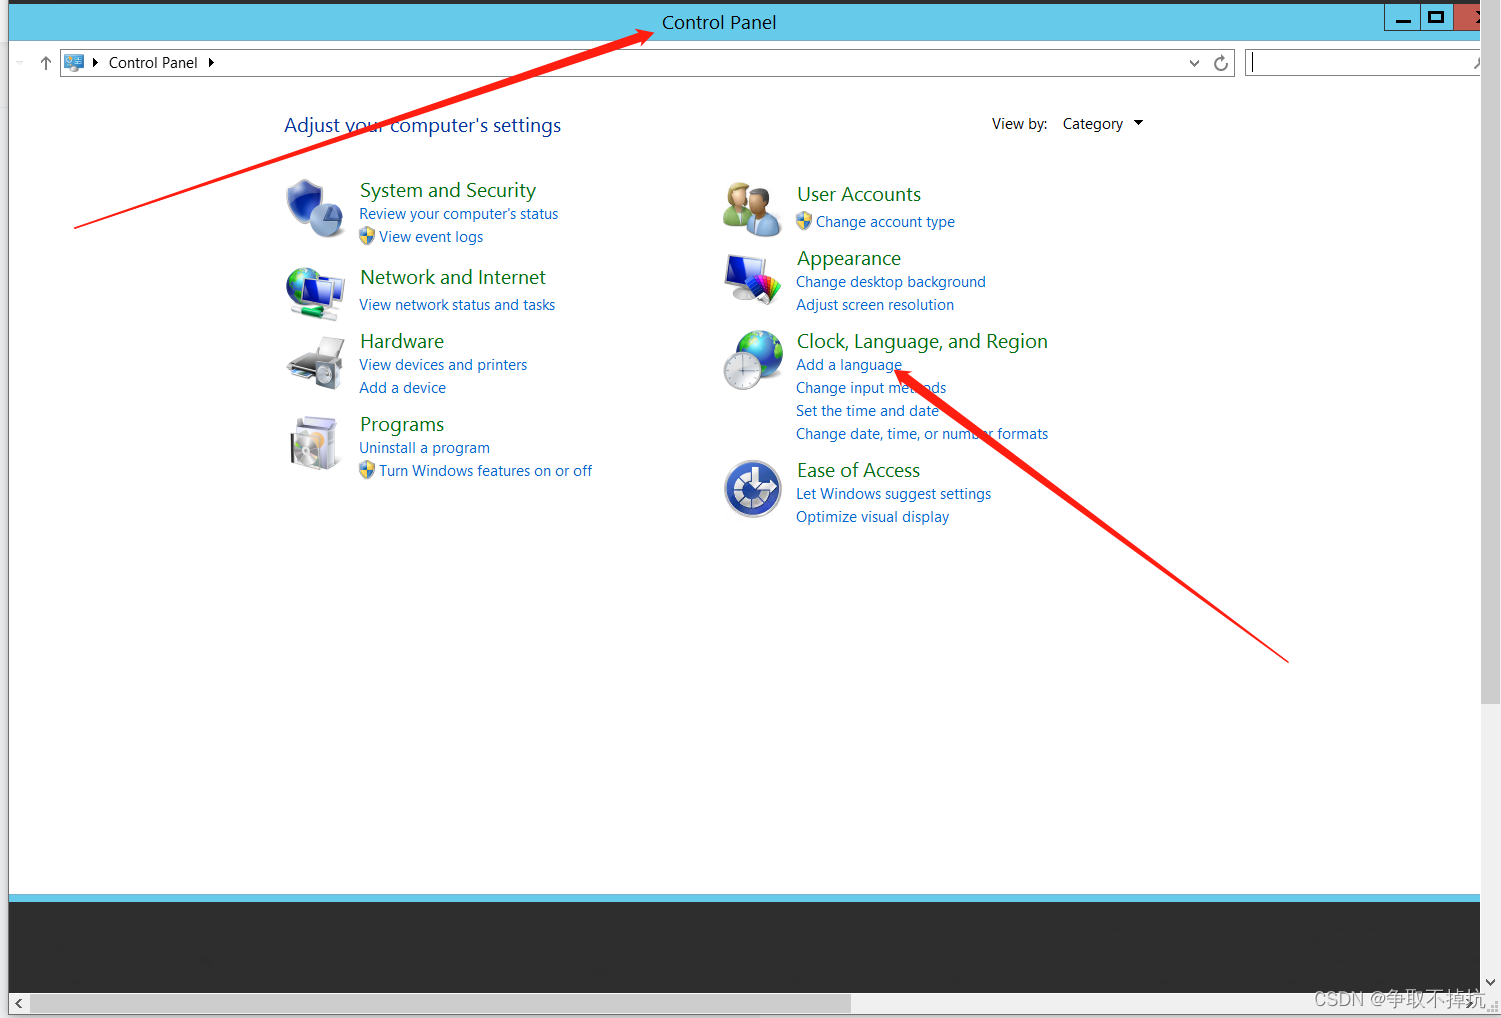Click Change account type link
This screenshot has height=1018, width=1501.
click(885, 222)
